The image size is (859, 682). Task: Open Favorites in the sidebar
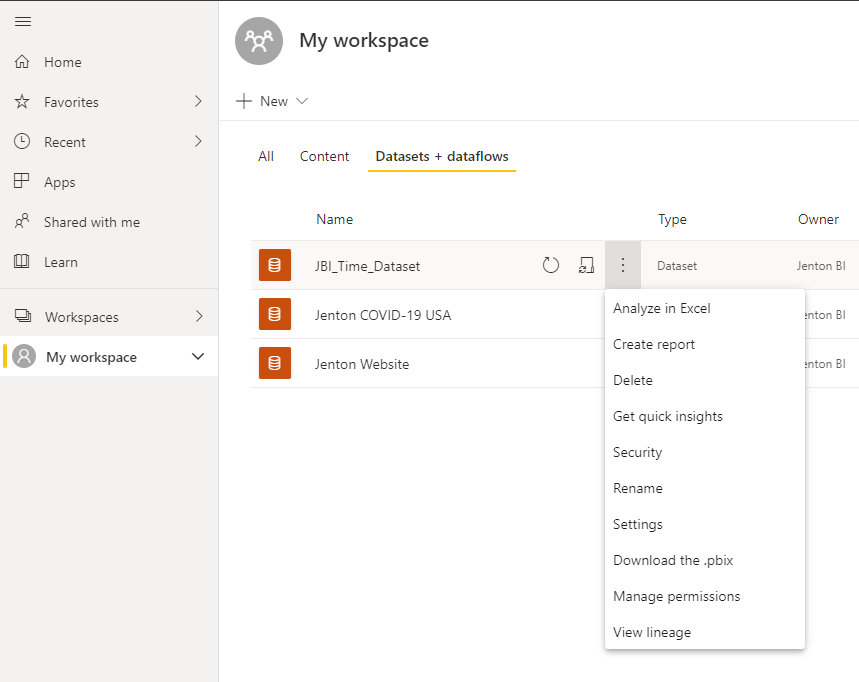(71, 102)
